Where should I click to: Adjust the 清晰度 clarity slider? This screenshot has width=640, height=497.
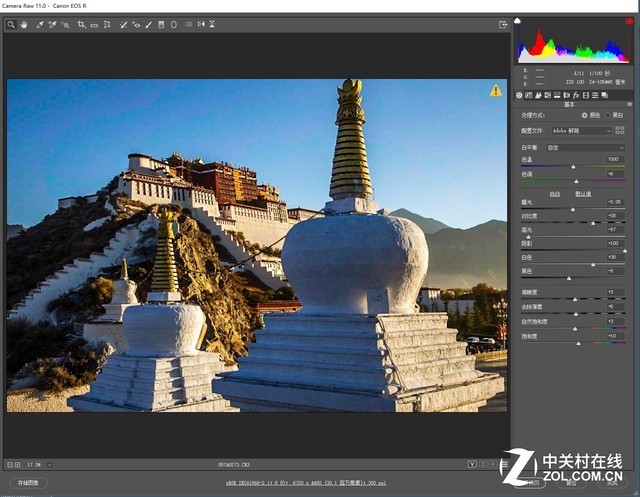(575, 300)
